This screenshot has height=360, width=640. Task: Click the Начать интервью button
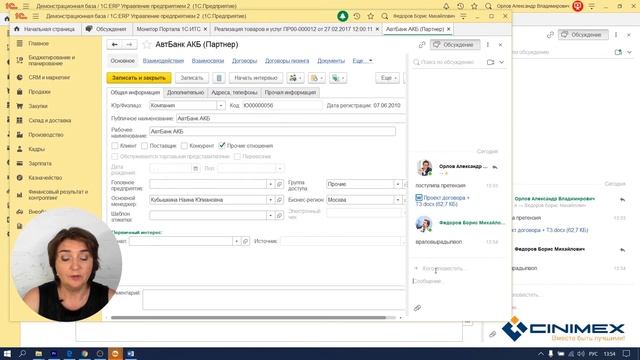point(256,78)
